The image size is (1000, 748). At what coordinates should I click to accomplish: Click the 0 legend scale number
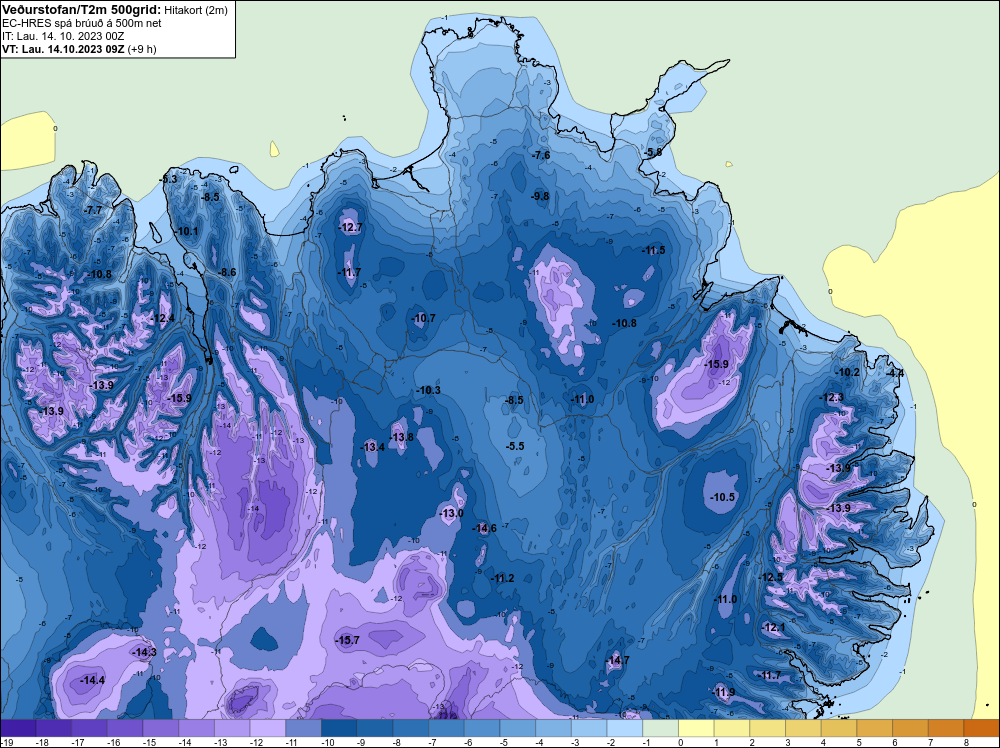(680, 742)
